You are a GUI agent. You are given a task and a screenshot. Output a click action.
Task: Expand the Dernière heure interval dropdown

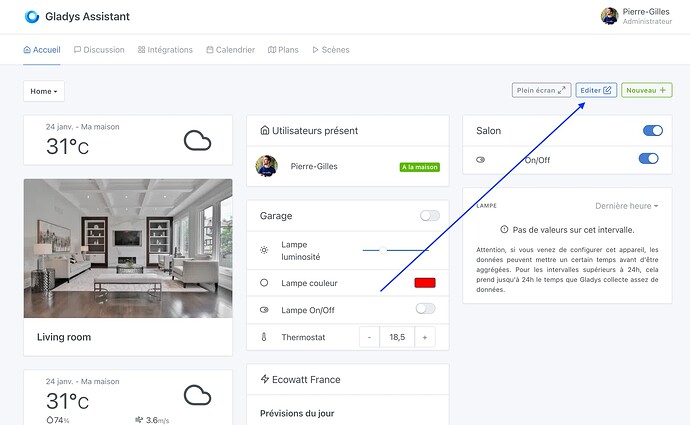coord(627,206)
